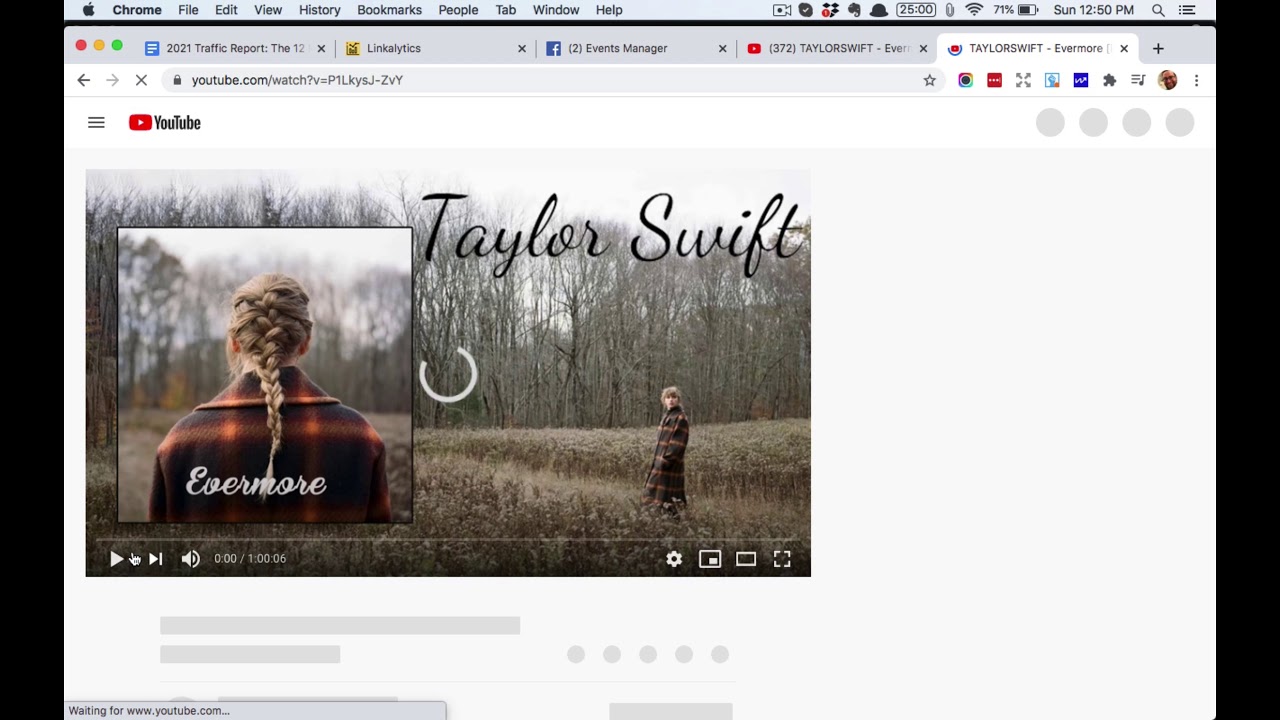Switch to (372) TAYLORSWIFT tab

[838, 48]
